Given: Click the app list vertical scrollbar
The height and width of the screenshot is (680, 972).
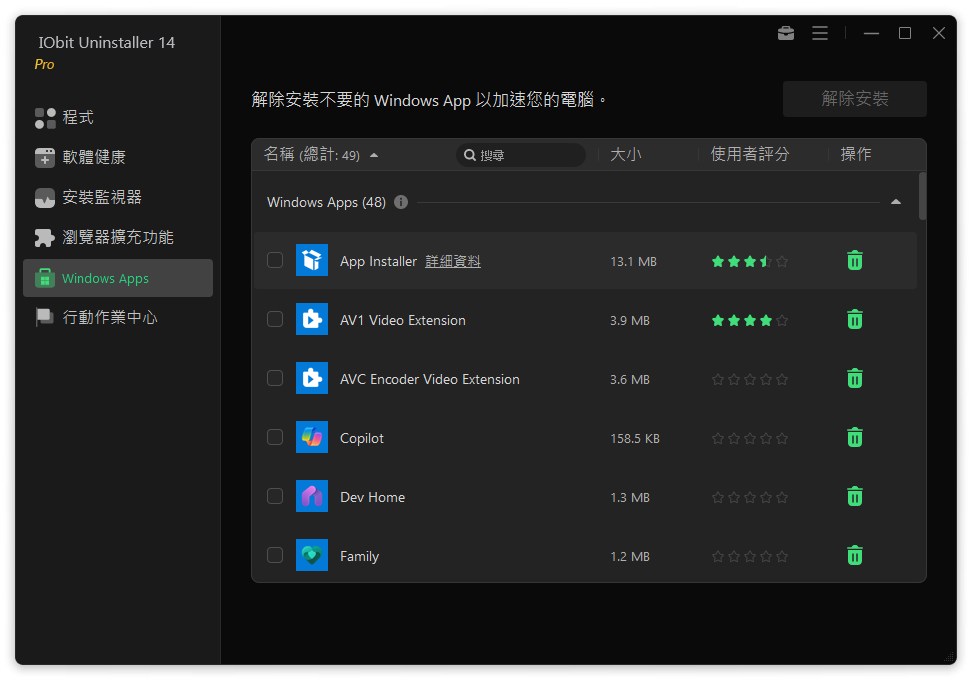Looking at the screenshot, I should click(x=922, y=196).
